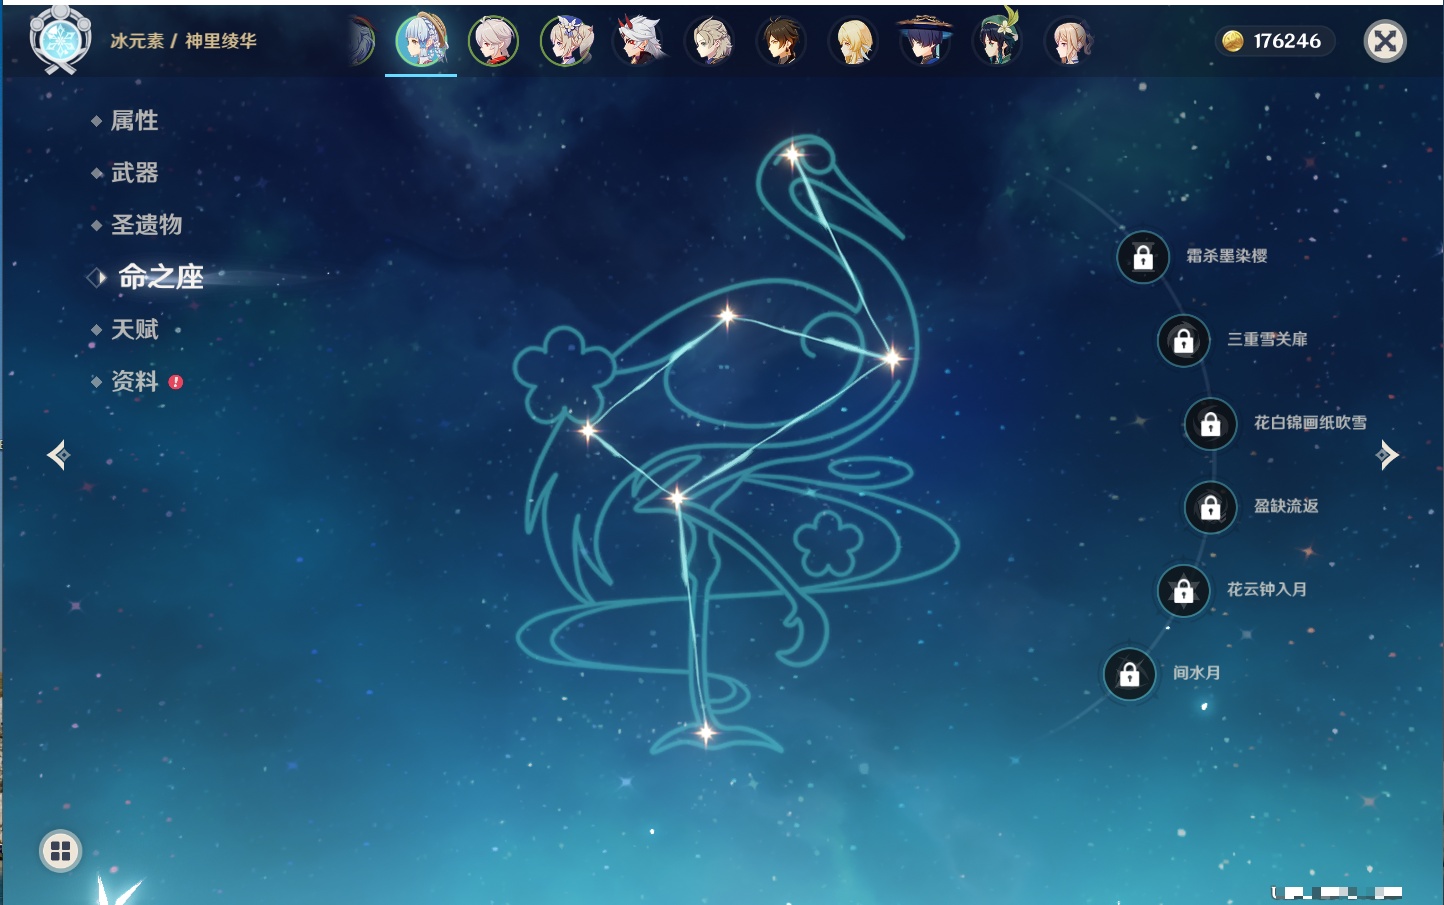Open the grid menu button at bottom left
The height and width of the screenshot is (905, 1444).
click(x=60, y=851)
